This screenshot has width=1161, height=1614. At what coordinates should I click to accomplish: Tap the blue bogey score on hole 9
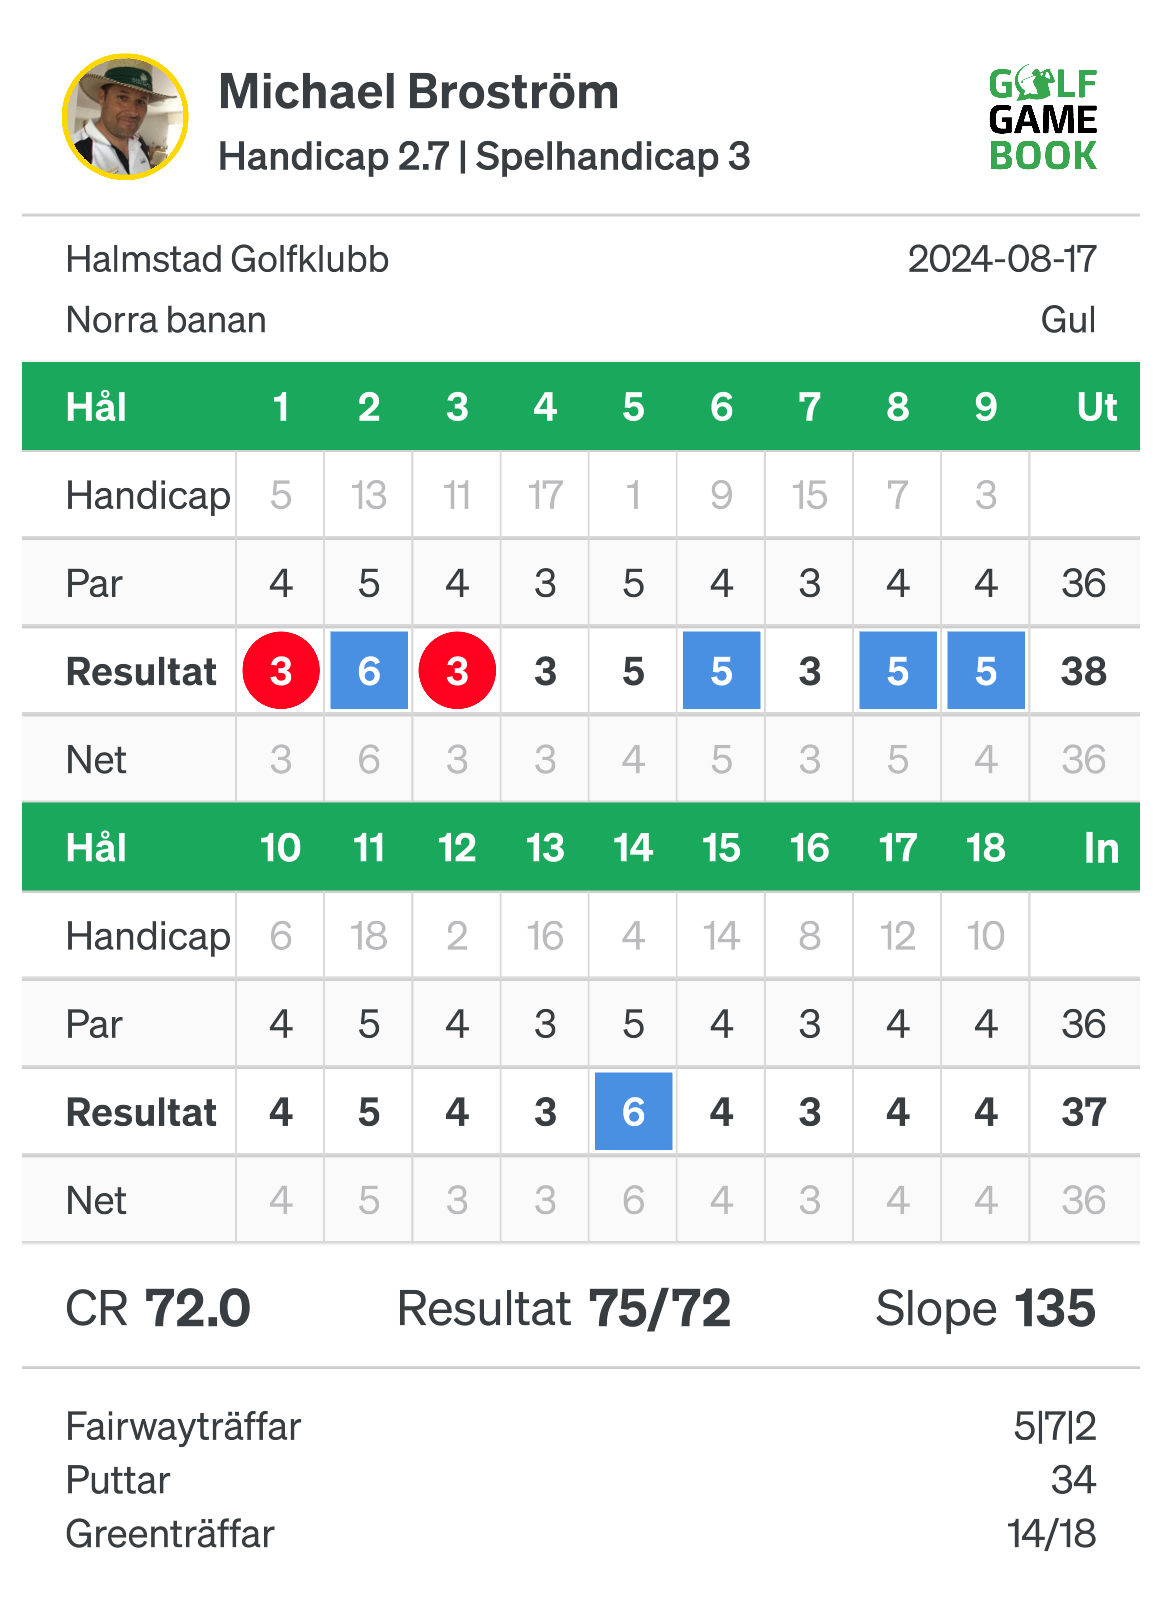(x=986, y=671)
